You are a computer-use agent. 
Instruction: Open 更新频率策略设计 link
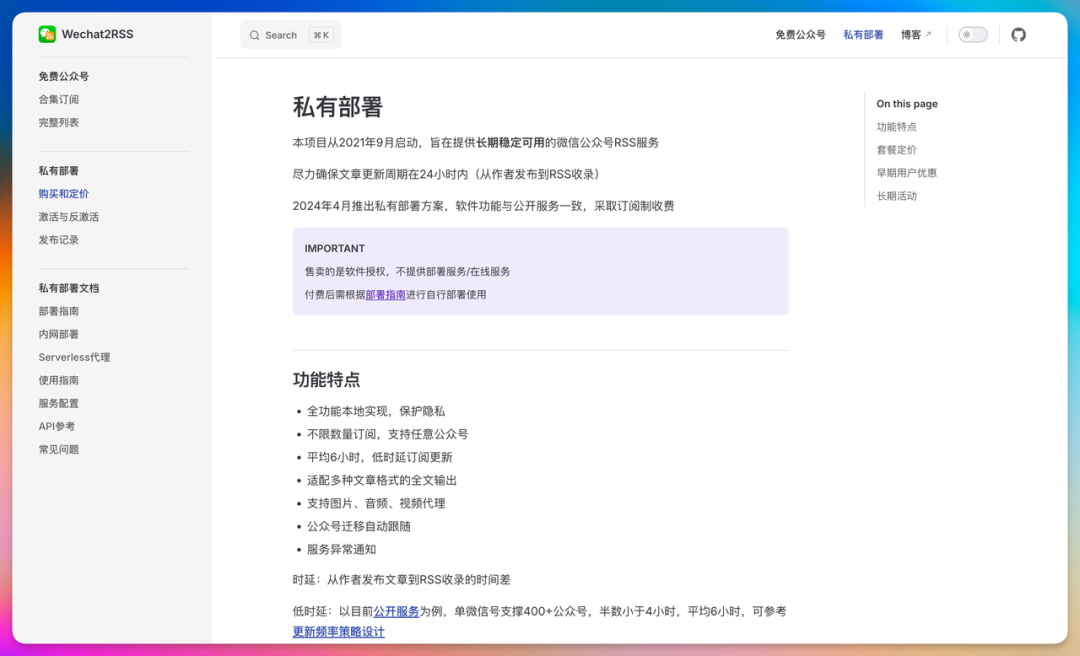coord(338,632)
